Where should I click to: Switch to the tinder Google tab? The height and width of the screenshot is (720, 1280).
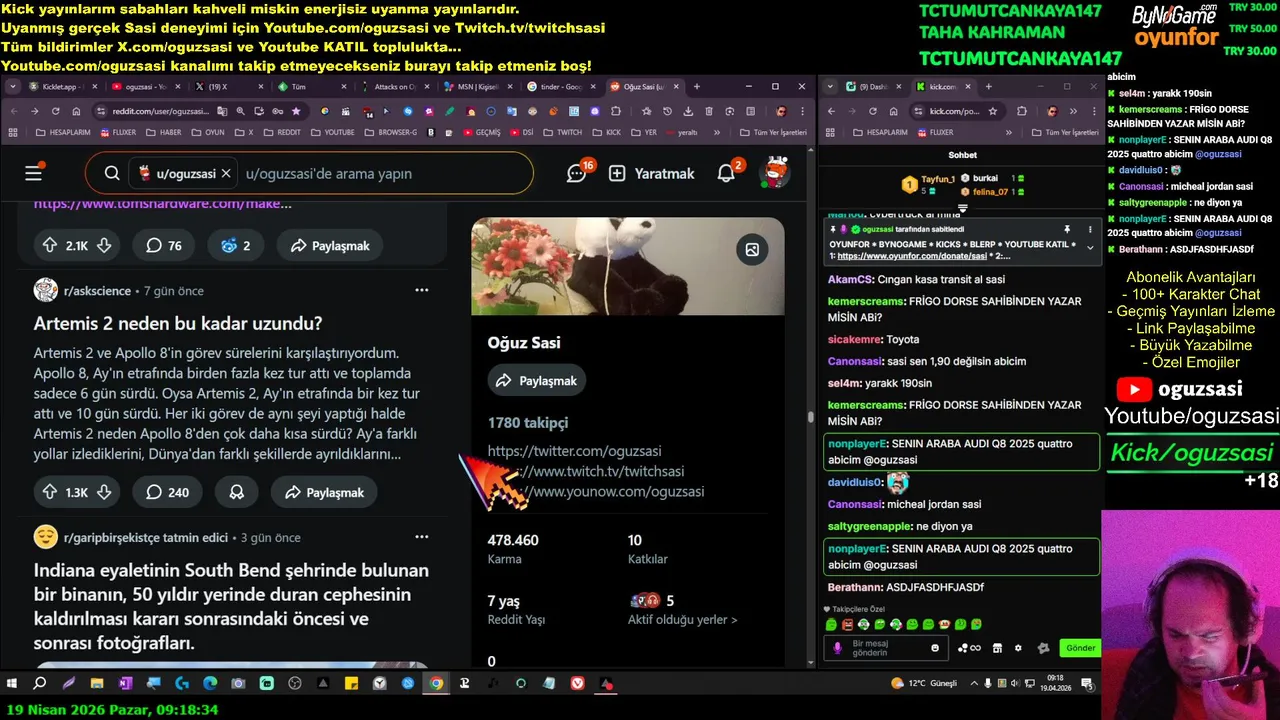click(560, 87)
